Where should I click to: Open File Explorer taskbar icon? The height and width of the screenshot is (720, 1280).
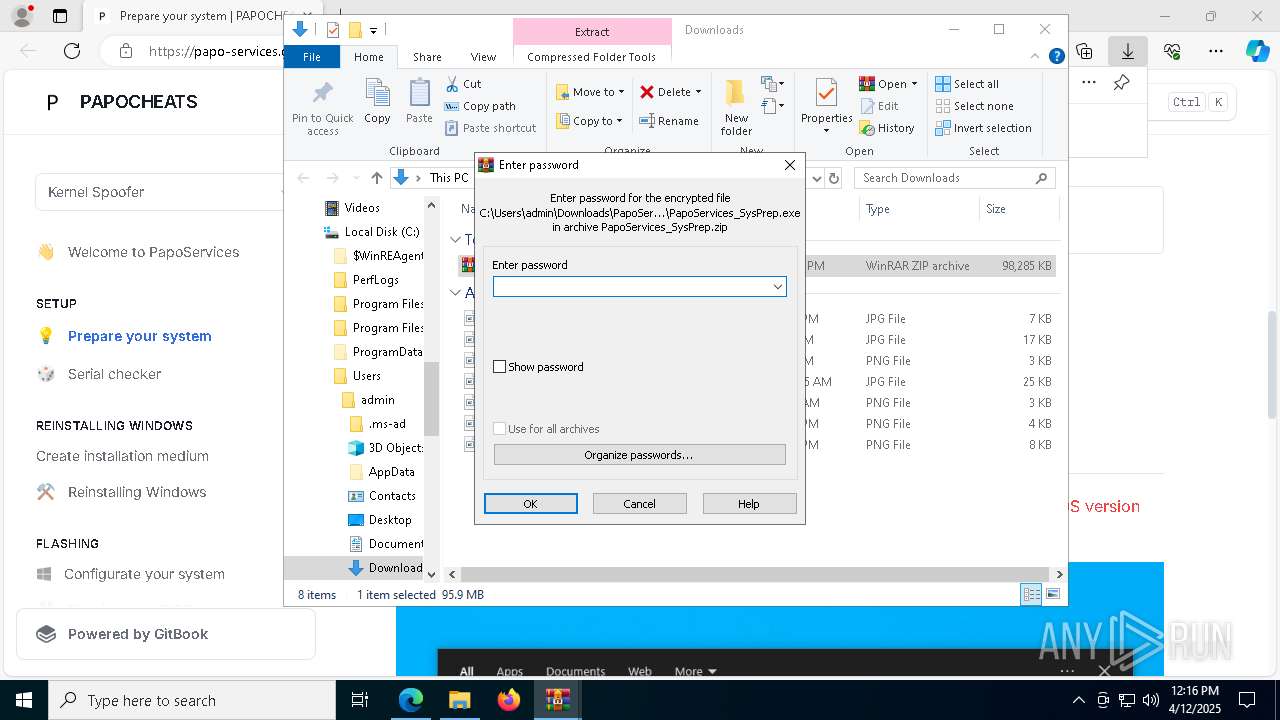[x=459, y=700]
